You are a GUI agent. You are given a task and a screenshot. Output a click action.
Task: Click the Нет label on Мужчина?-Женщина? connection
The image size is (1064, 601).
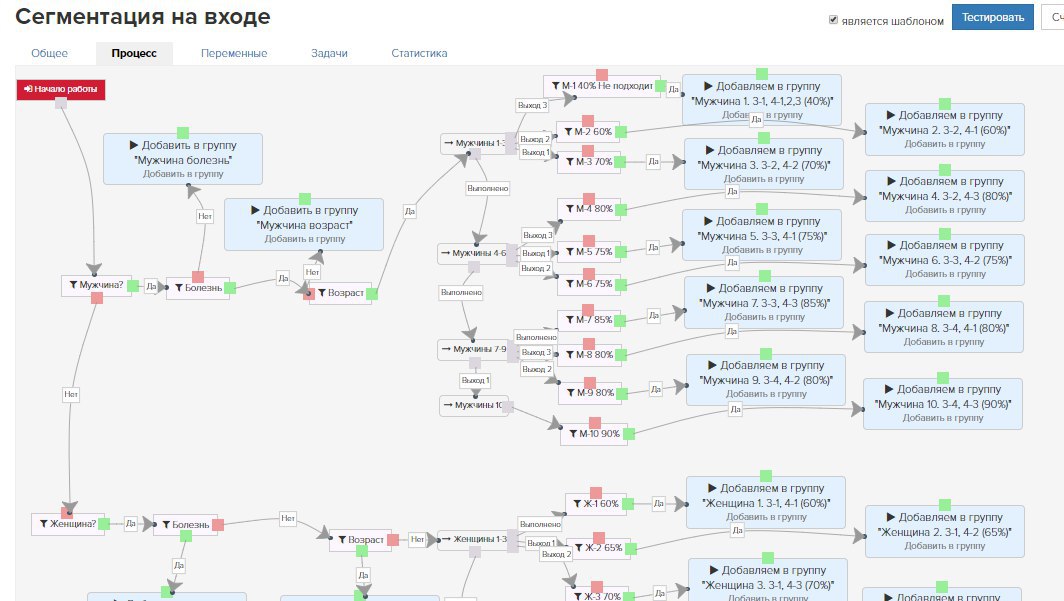(71, 394)
